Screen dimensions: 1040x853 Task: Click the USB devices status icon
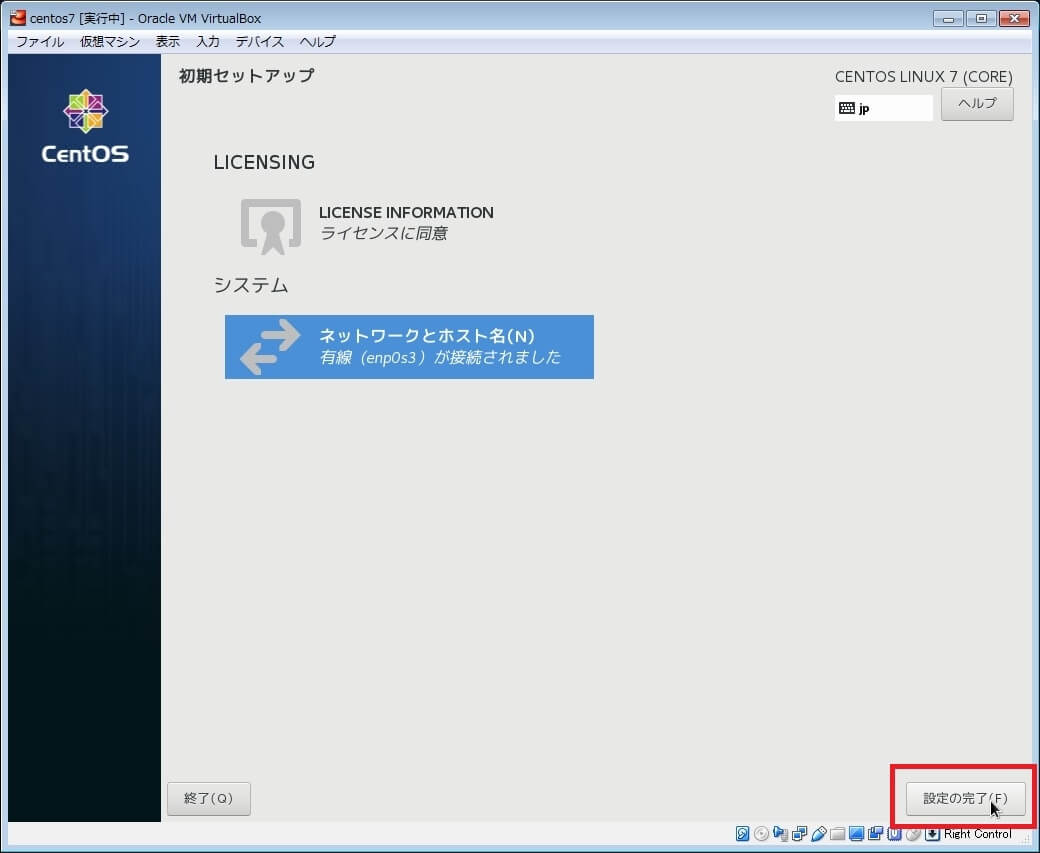pyautogui.click(x=818, y=834)
